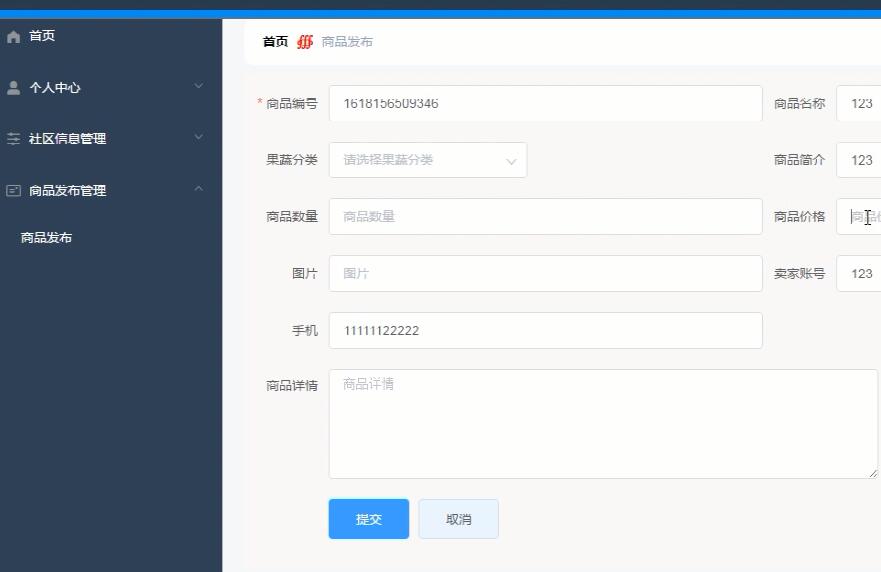Image resolution: width=881 pixels, height=572 pixels.
Task: Click the home icon in sidebar
Action: coord(13,37)
